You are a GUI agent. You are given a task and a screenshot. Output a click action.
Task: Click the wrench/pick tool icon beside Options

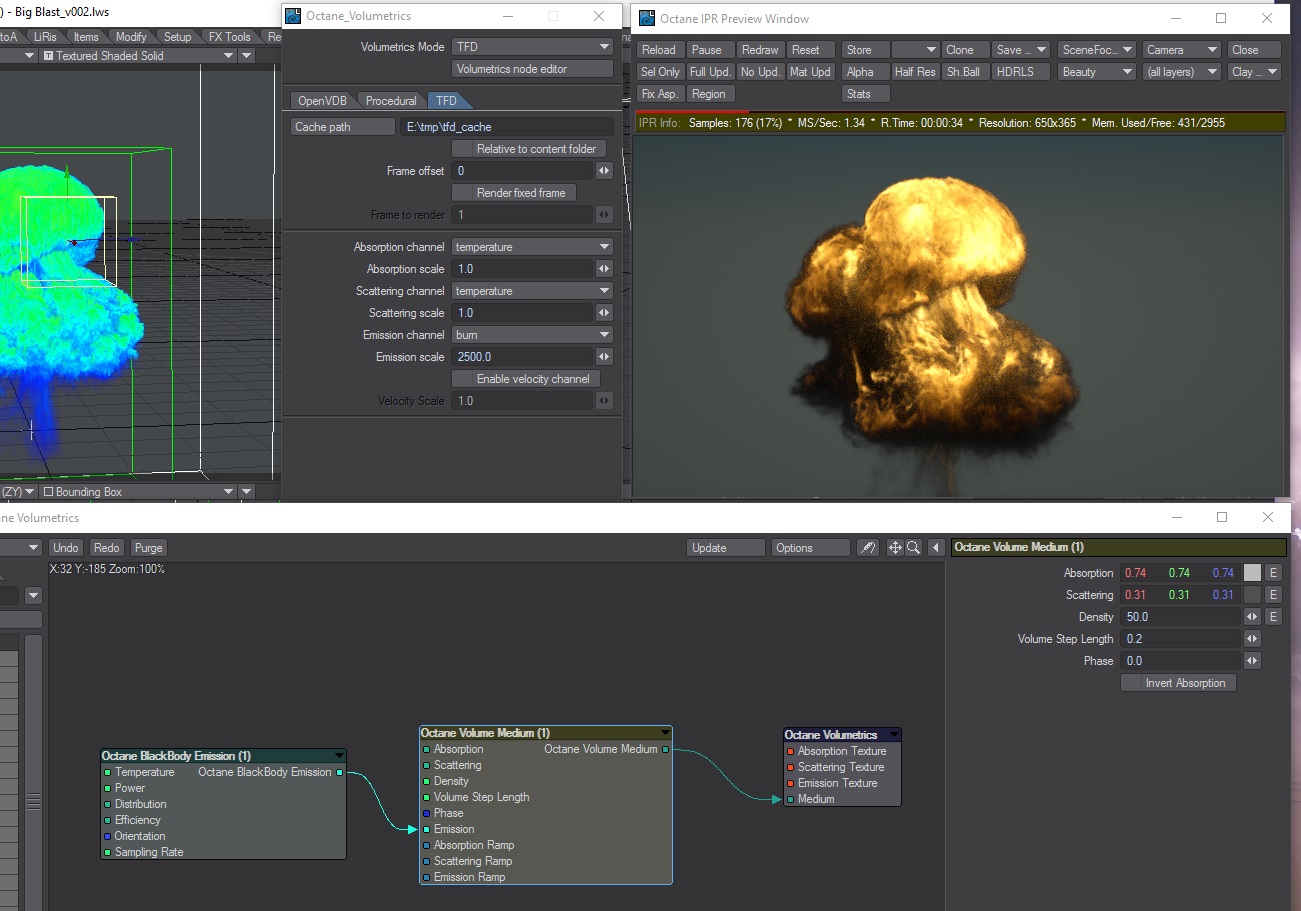[x=868, y=548]
